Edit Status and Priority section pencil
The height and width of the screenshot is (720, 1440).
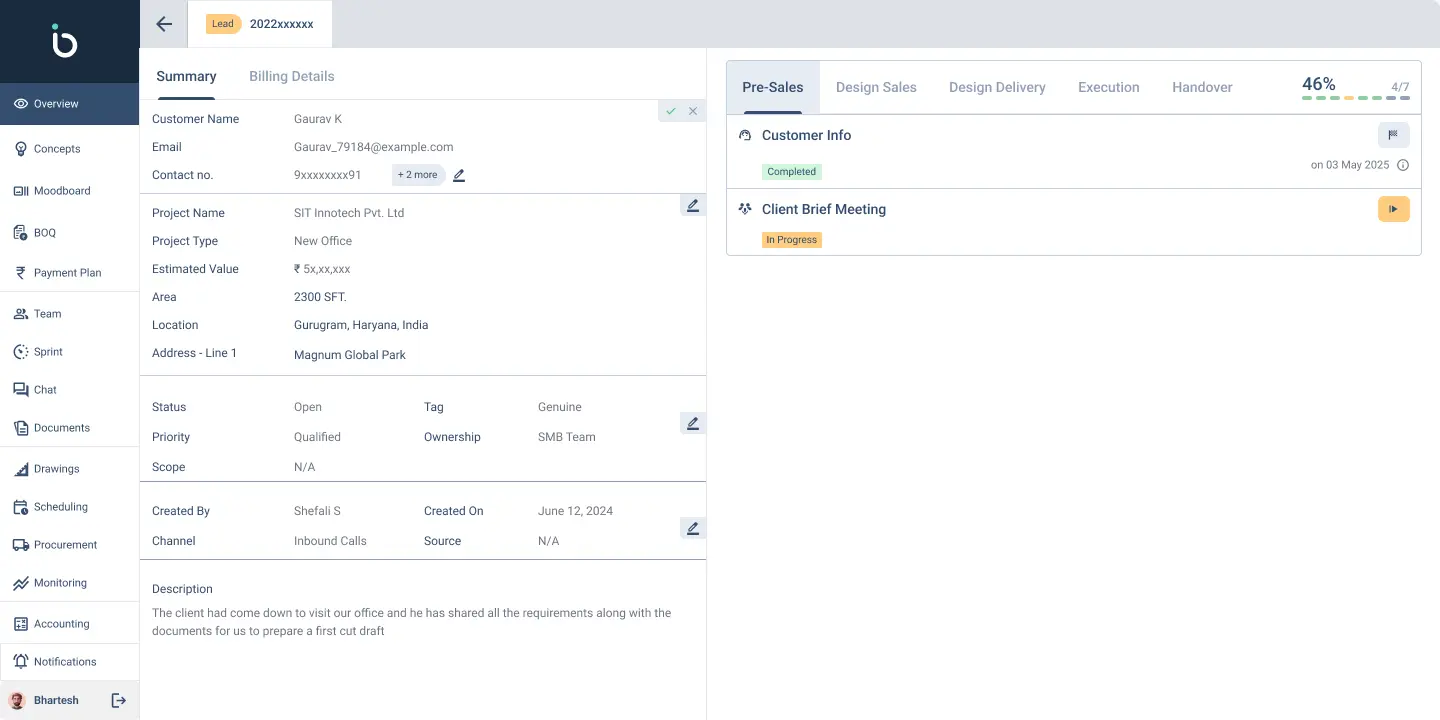point(692,423)
